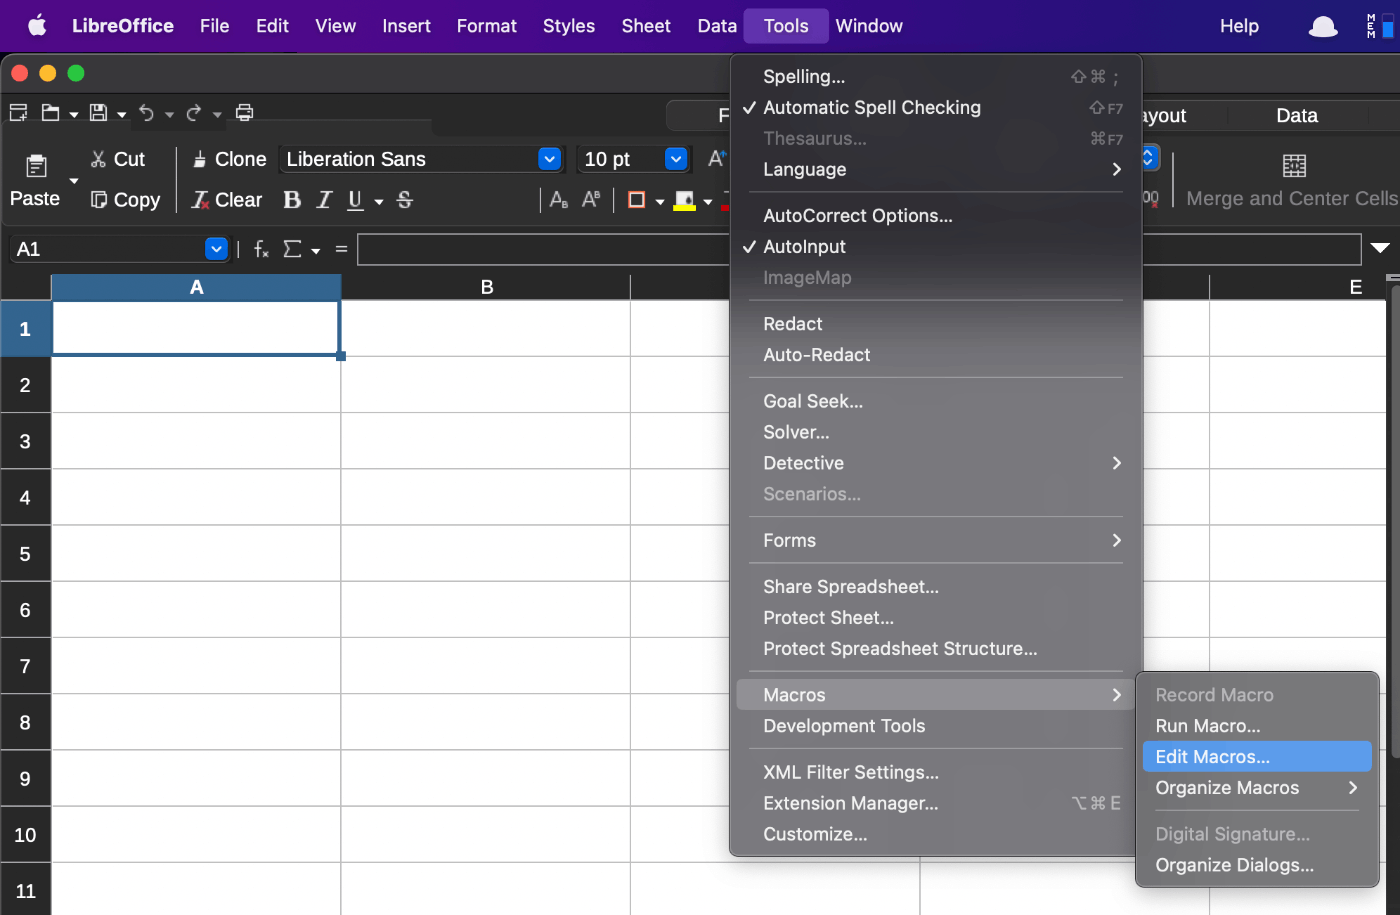Open the Paste options dropdown arrow
This screenshot has width=1400, height=915.
(x=73, y=181)
